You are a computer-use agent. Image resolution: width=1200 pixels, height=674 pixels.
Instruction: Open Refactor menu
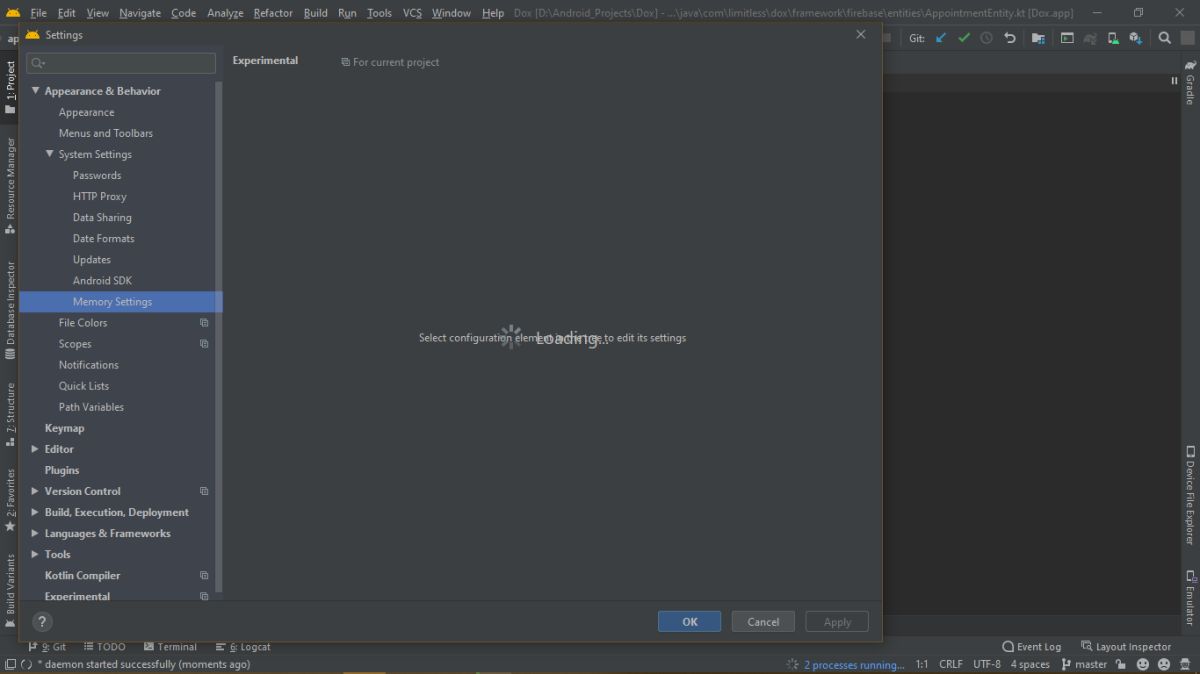pyautogui.click(x=273, y=13)
